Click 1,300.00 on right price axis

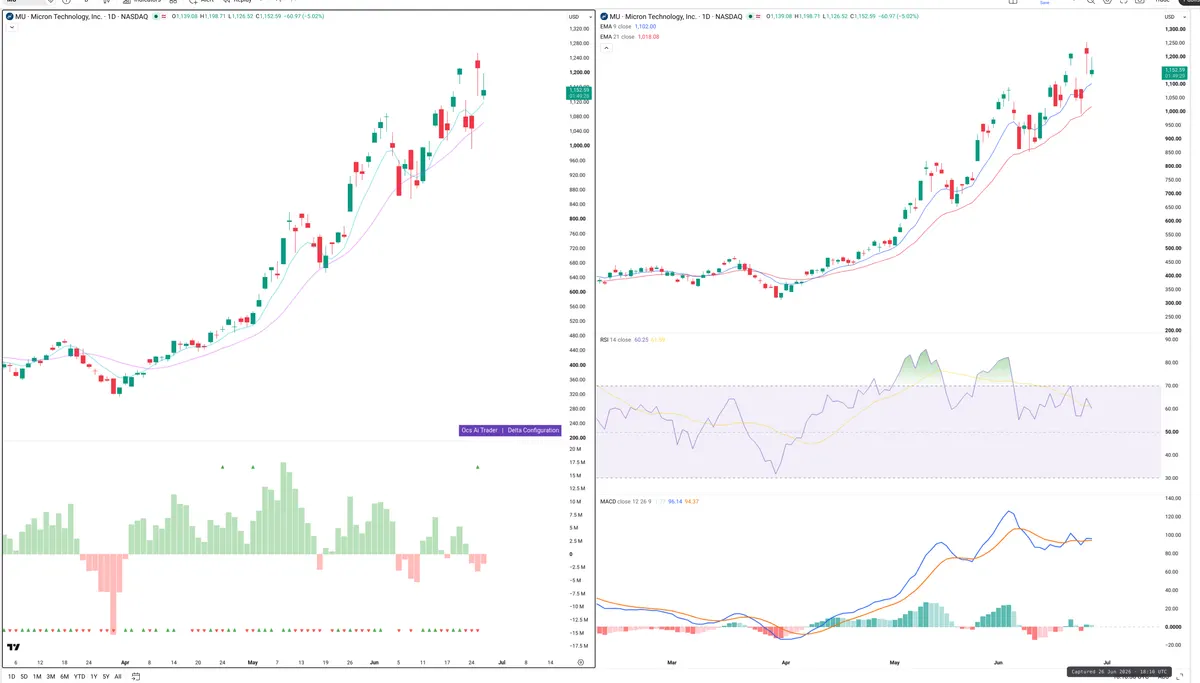tap(1175, 29)
